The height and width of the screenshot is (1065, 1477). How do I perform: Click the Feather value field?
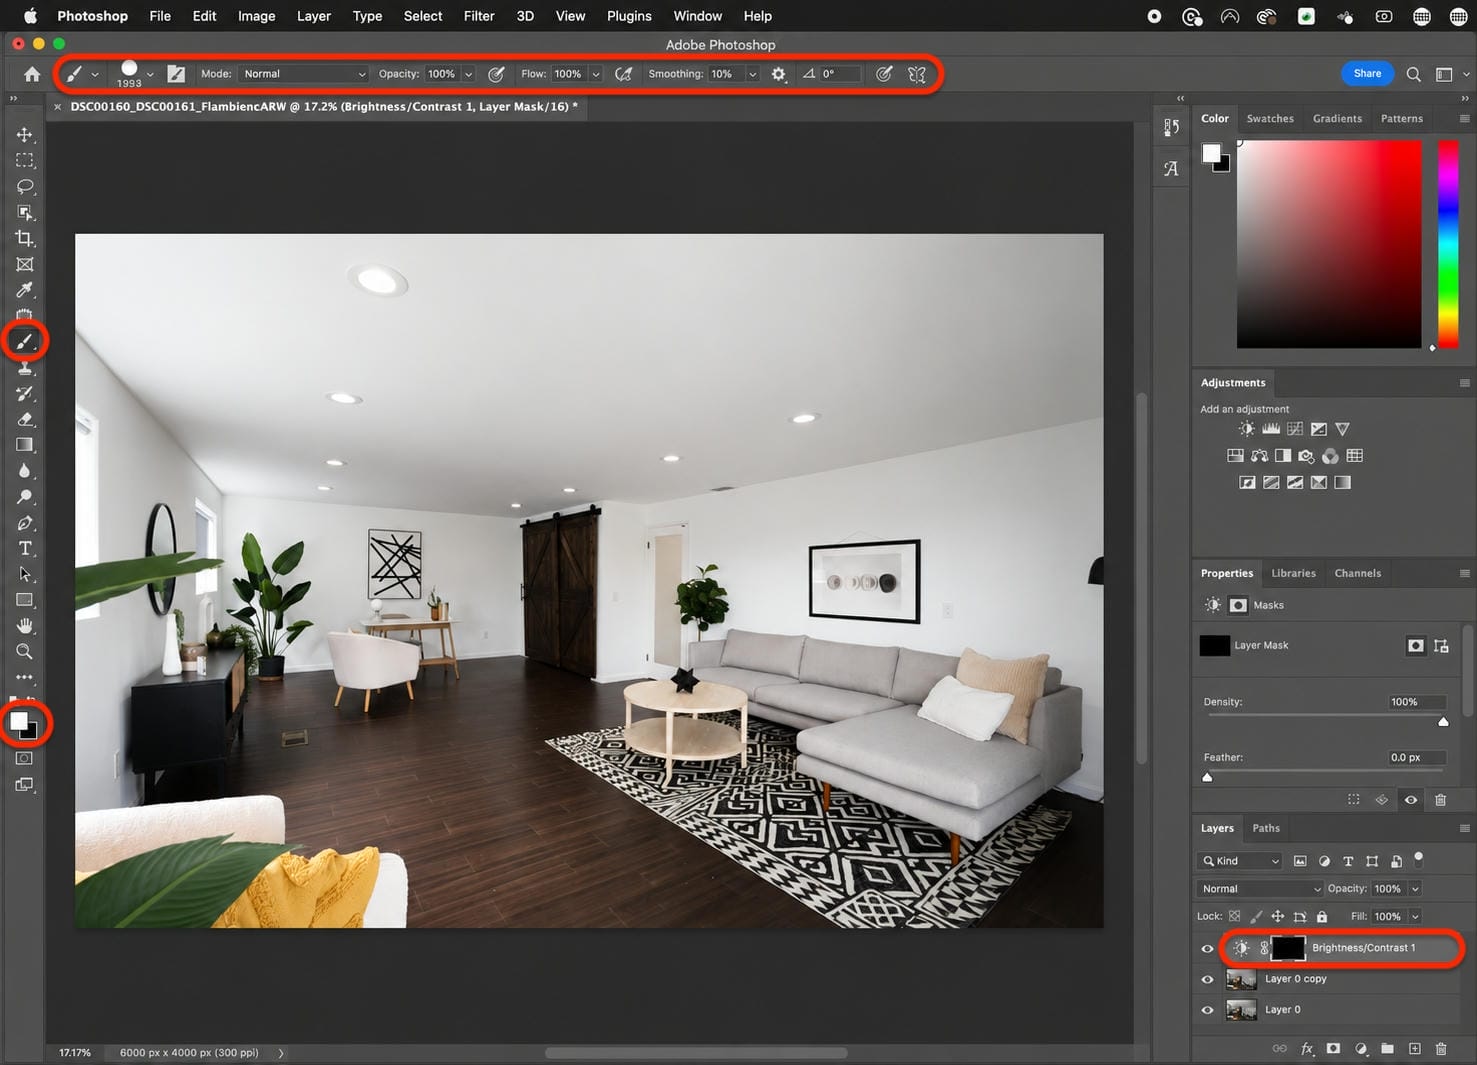pyautogui.click(x=1415, y=758)
